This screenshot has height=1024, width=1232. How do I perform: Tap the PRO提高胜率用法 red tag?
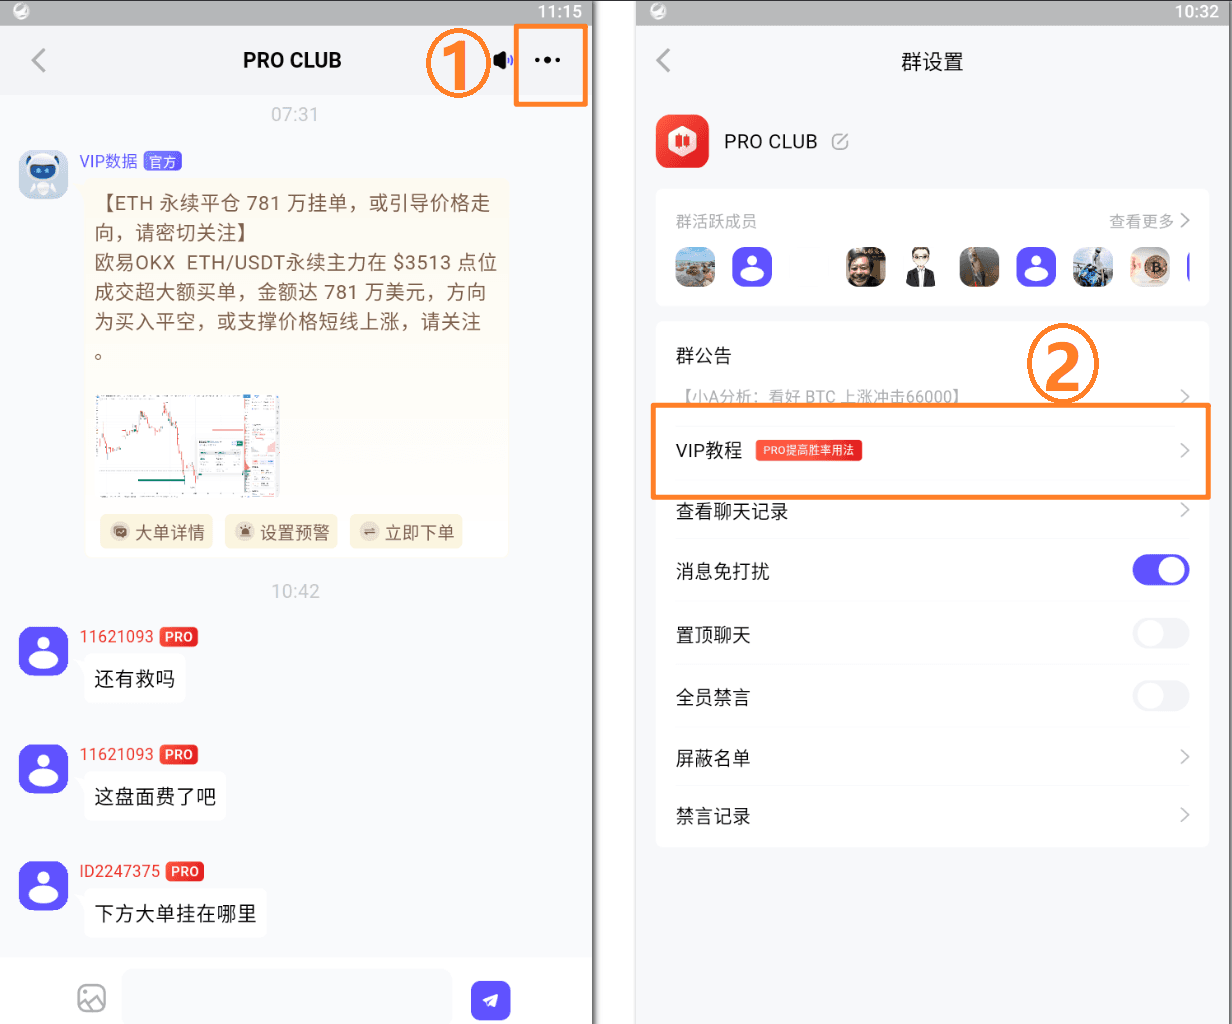coord(808,450)
